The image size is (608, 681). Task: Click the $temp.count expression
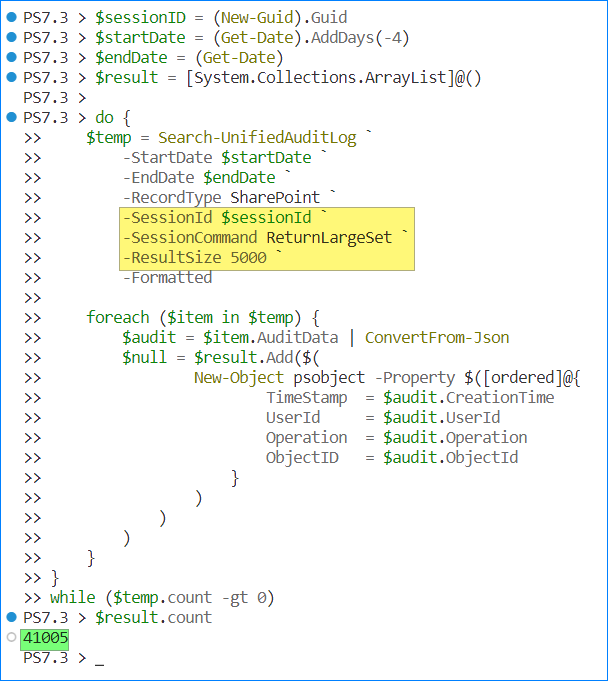pyautogui.click(x=162, y=598)
